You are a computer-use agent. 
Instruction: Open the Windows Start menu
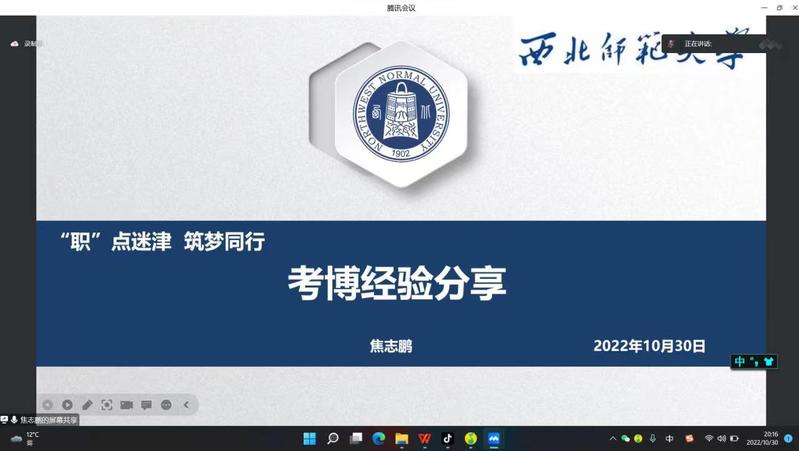coord(309,438)
